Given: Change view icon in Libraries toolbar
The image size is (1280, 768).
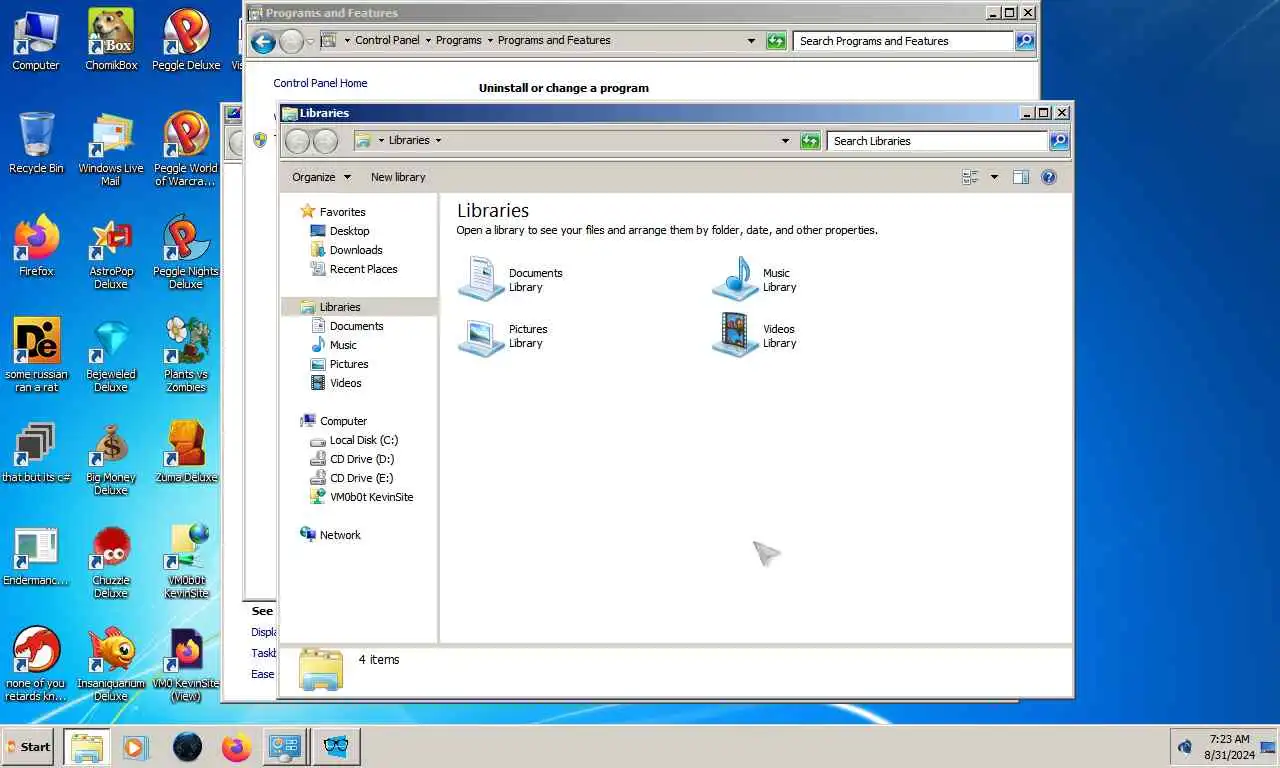Looking at the screenshot, I should tap(970, 177).
